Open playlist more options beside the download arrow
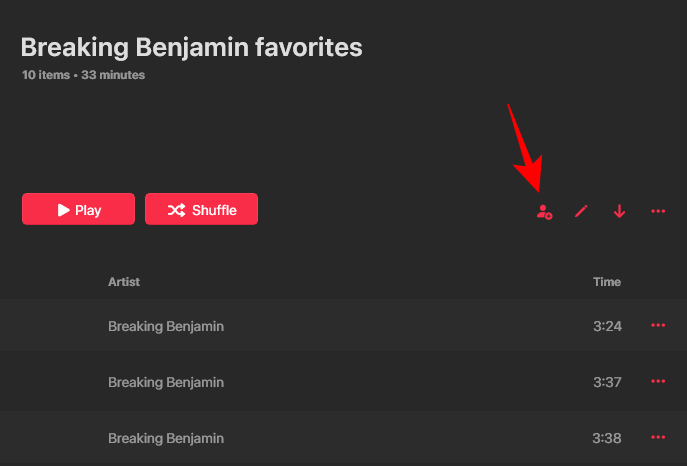Image resolution: width=687 pixels, height=466 pixels. coord(658,211)
